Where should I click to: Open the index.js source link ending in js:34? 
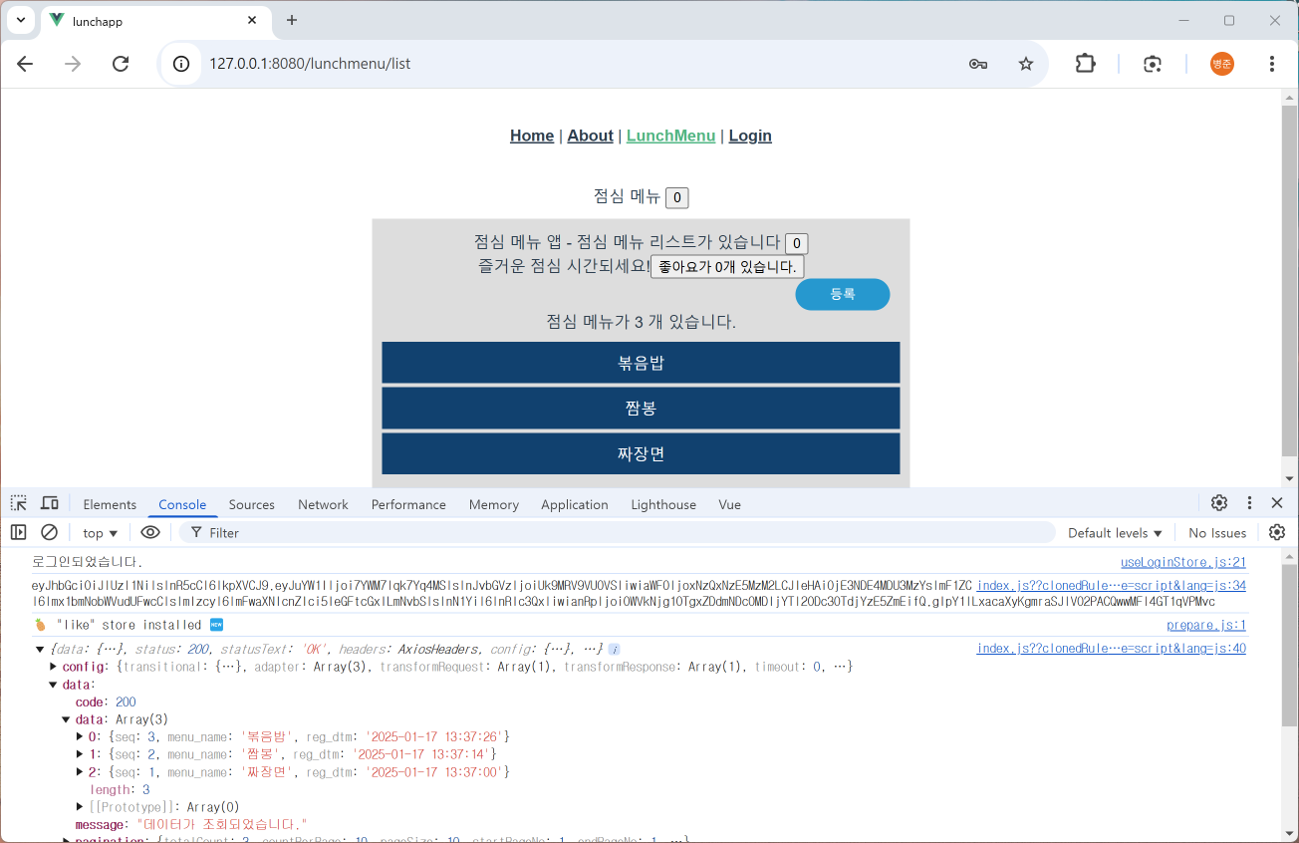tap(1111, 585)
